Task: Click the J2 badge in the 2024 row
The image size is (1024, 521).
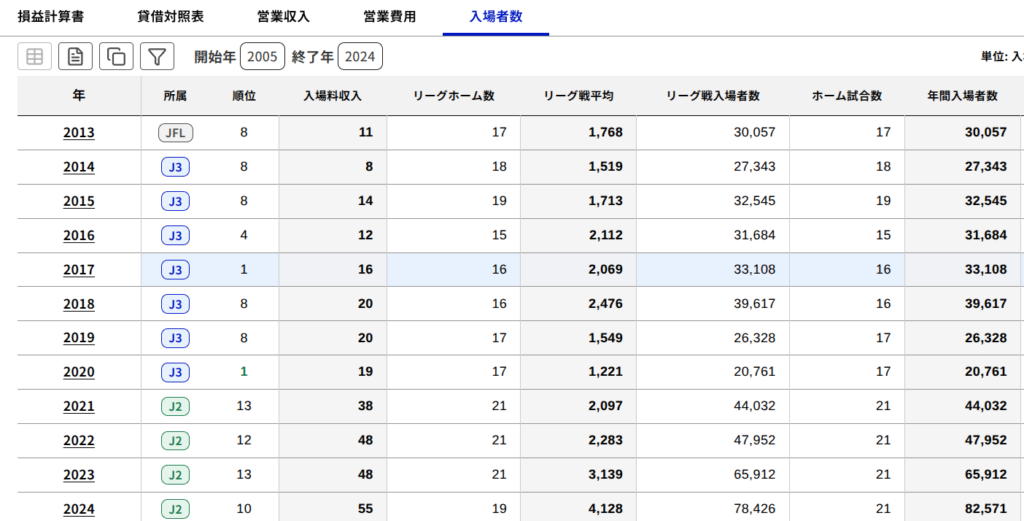Action: pyautogui.click(x=175, y=509)
